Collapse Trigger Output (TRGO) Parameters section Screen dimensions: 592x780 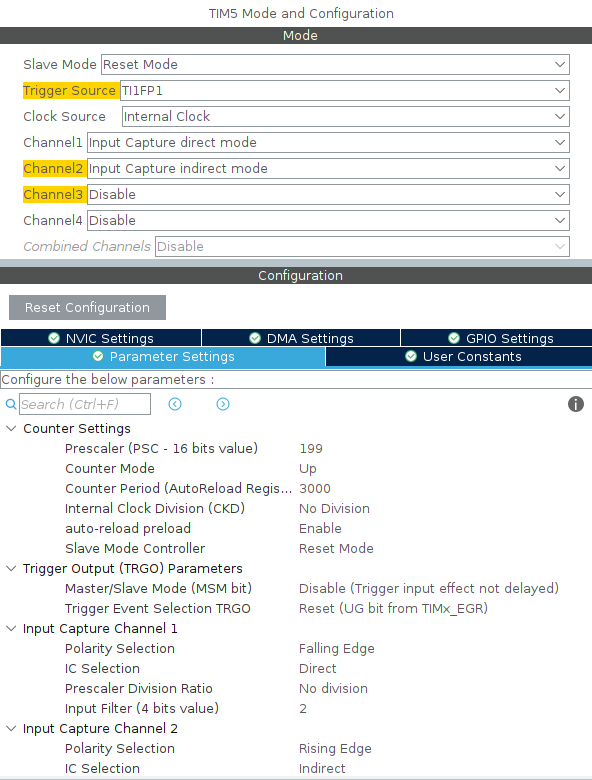coord(11,568)
